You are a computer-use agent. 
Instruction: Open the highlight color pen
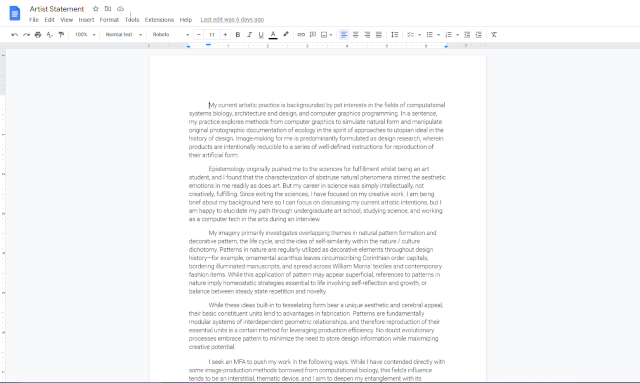(286, 35)
